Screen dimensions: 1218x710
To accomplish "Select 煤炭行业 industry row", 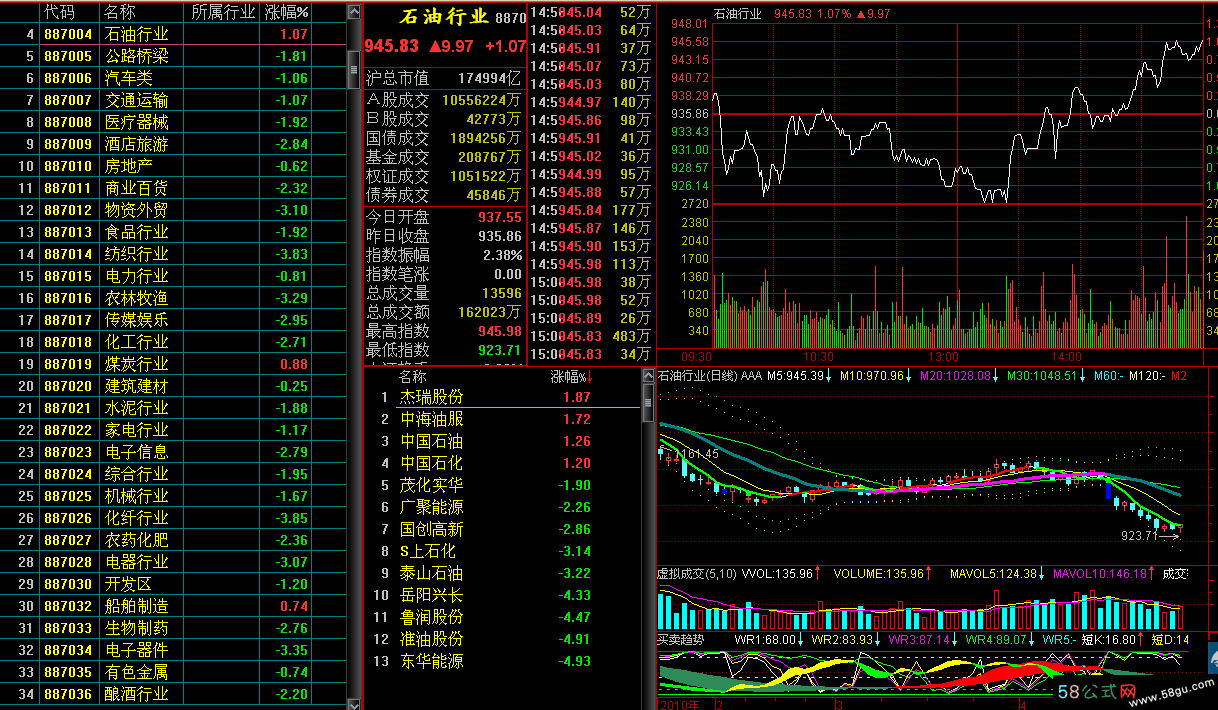I will point(173,364).
